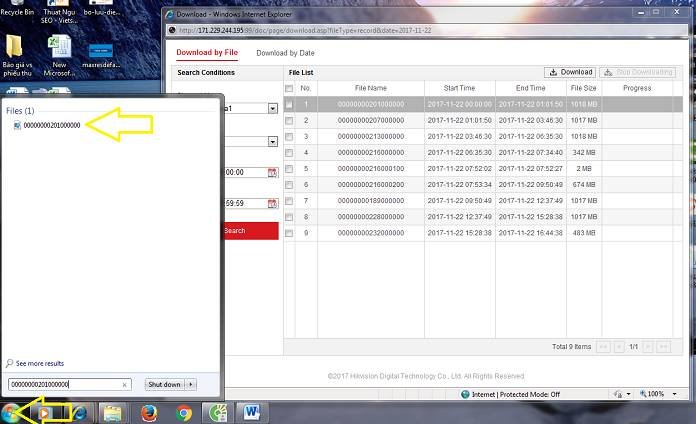Expand the camera channel dropdown
The height and width of the screenshot is (424, 696).
(x=272, y=108)
